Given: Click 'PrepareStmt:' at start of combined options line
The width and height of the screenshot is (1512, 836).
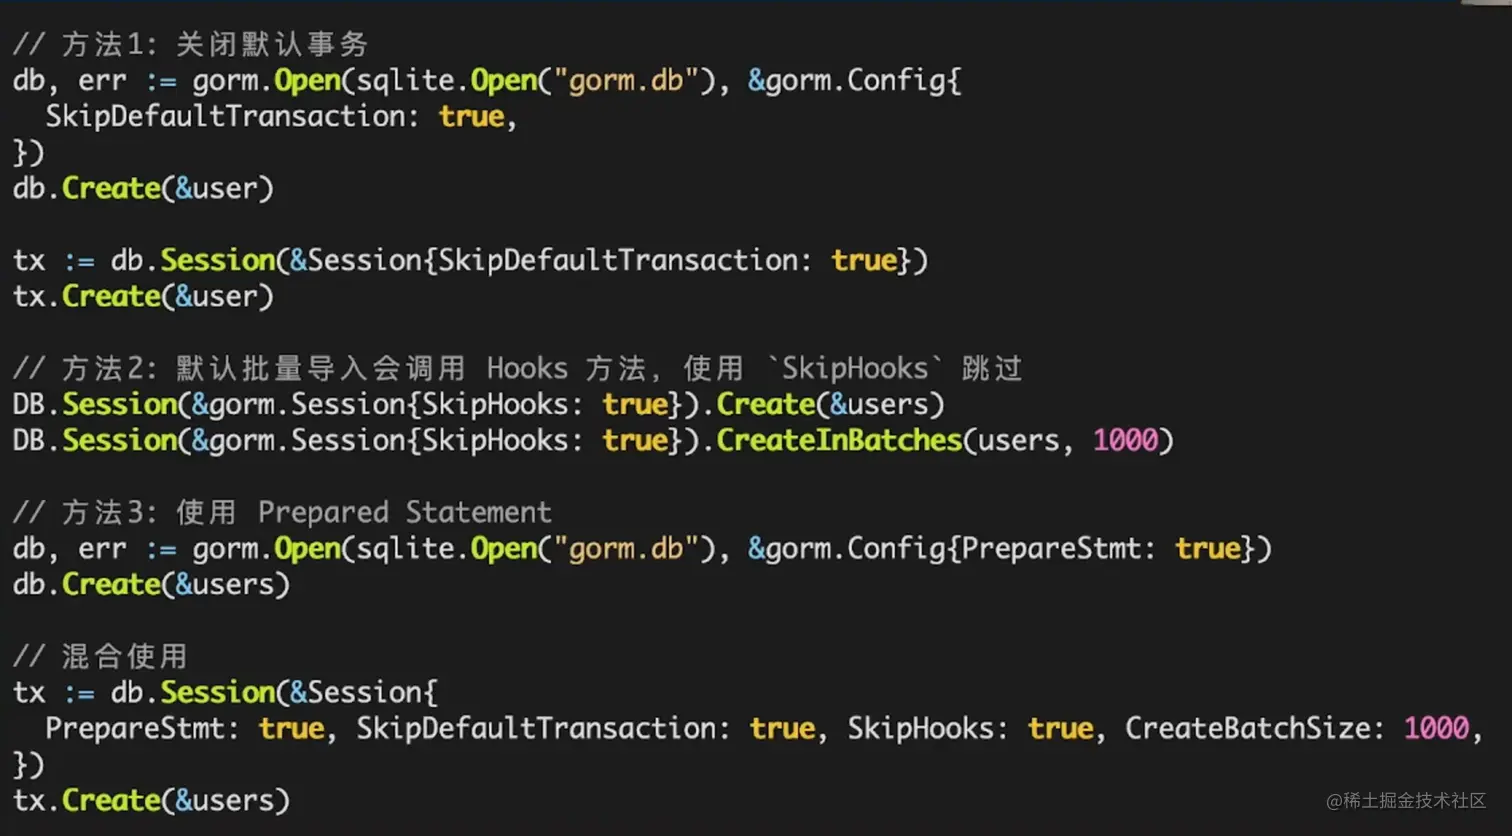Looking at the screenshot, I should (143, 728).
